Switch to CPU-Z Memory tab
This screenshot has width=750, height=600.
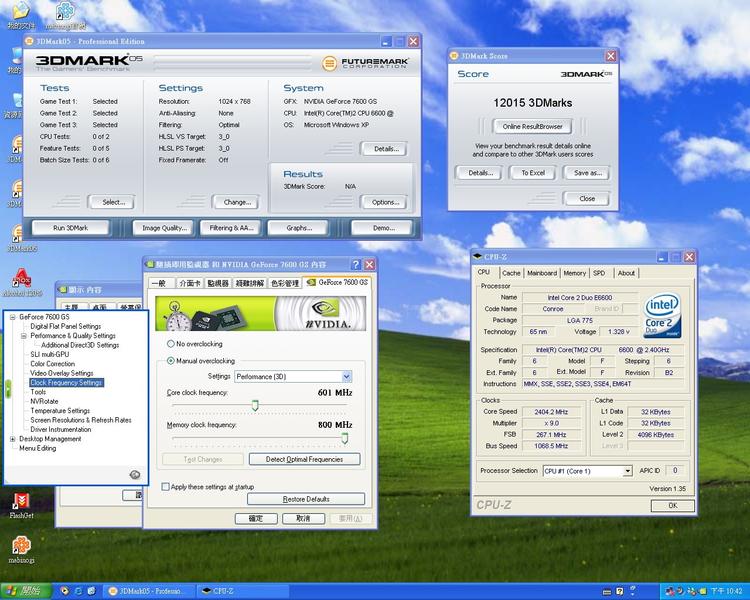click(574, 273)
